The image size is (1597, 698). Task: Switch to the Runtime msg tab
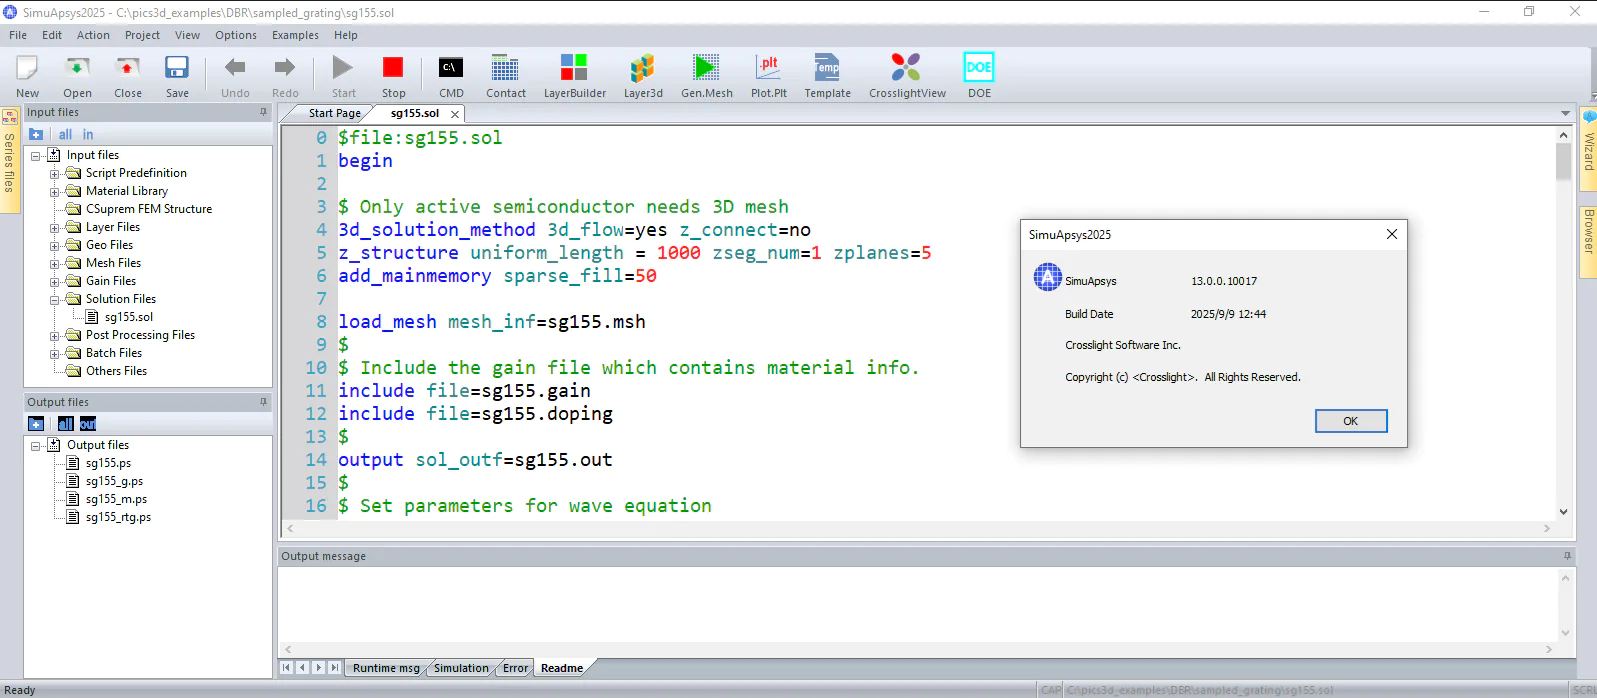pyautogui.click(x=386, y=668)
